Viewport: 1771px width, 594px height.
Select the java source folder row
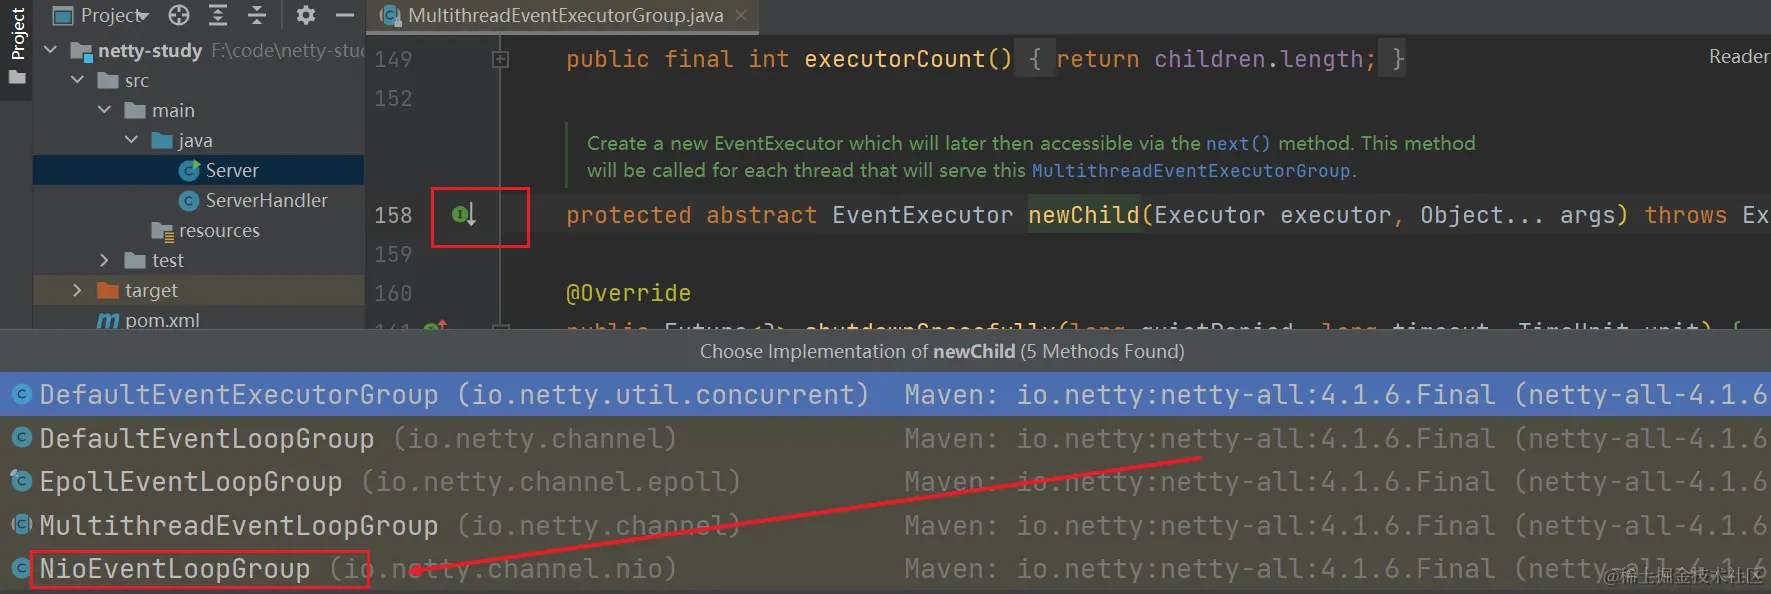tap(199, 140)
